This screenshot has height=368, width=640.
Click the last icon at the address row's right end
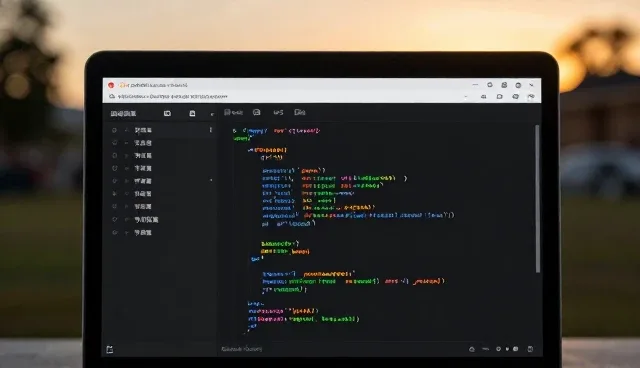tap(531, 97)
